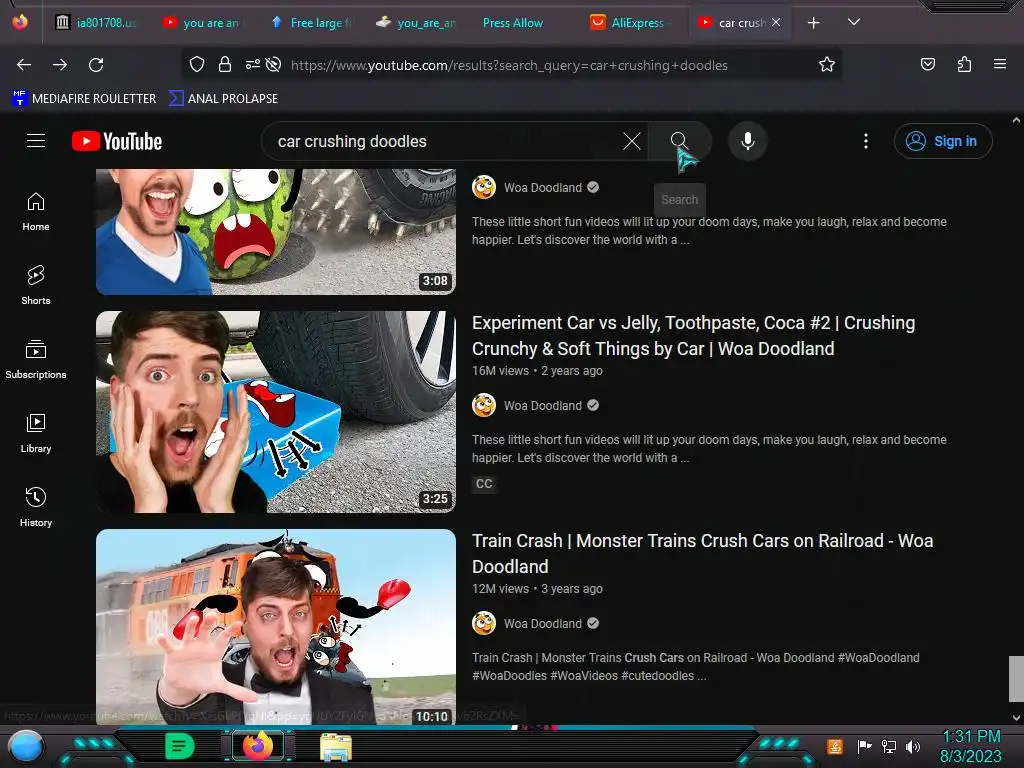Open History in the YouTube sidebar
The width and height of the screenshot is (1024, 768).
pyautogui.click(x=36, y=507)
